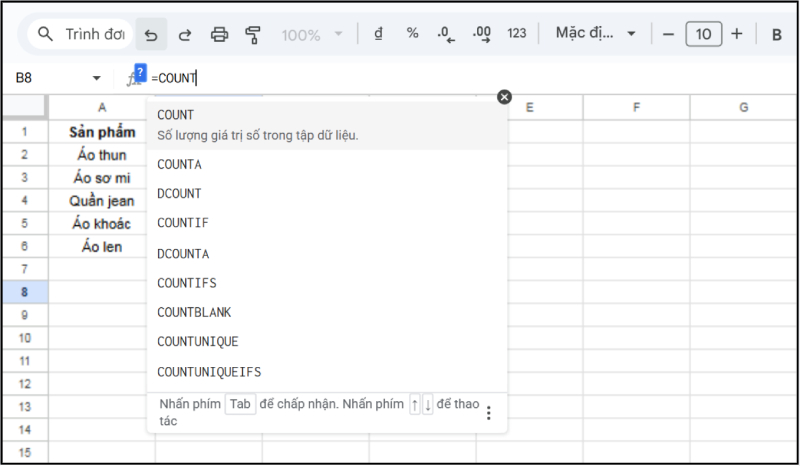Close the function suggestion popup

[x=504, y=97]
